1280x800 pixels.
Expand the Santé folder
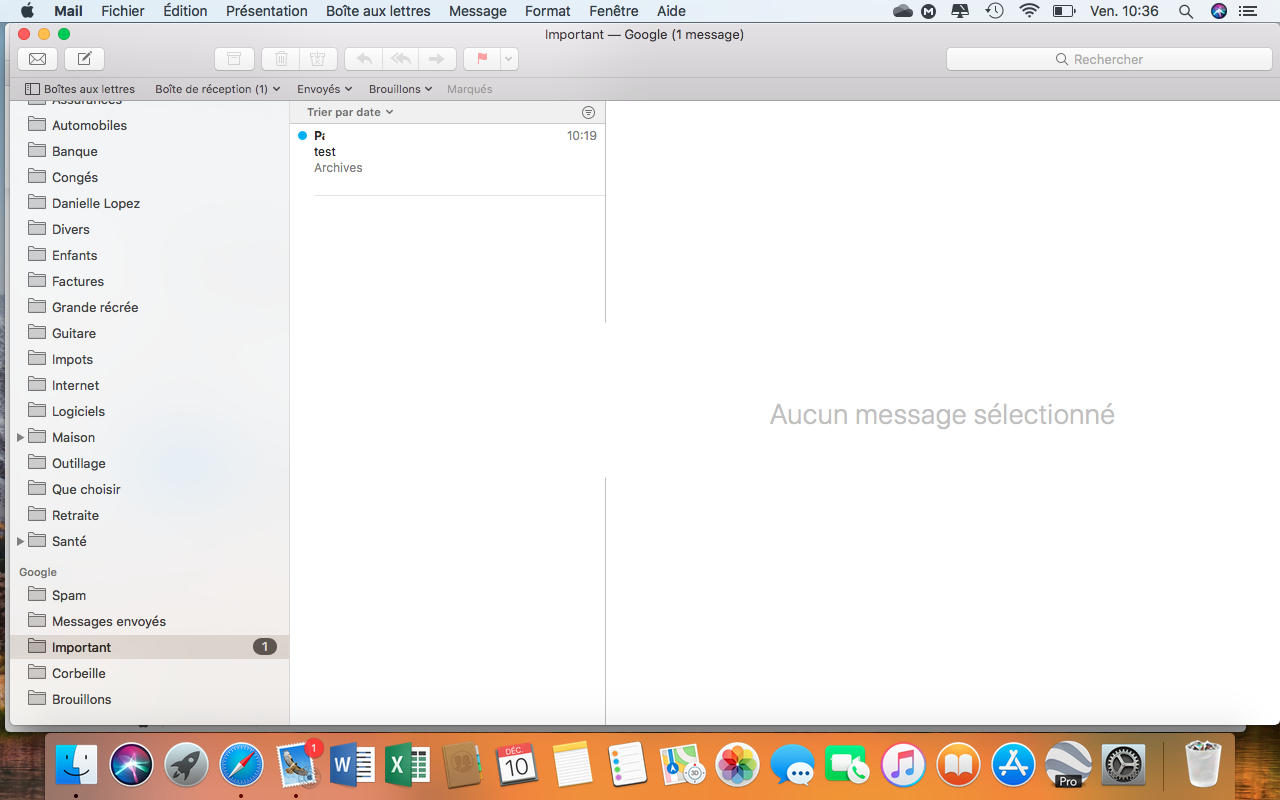click(x=20, y=541)
